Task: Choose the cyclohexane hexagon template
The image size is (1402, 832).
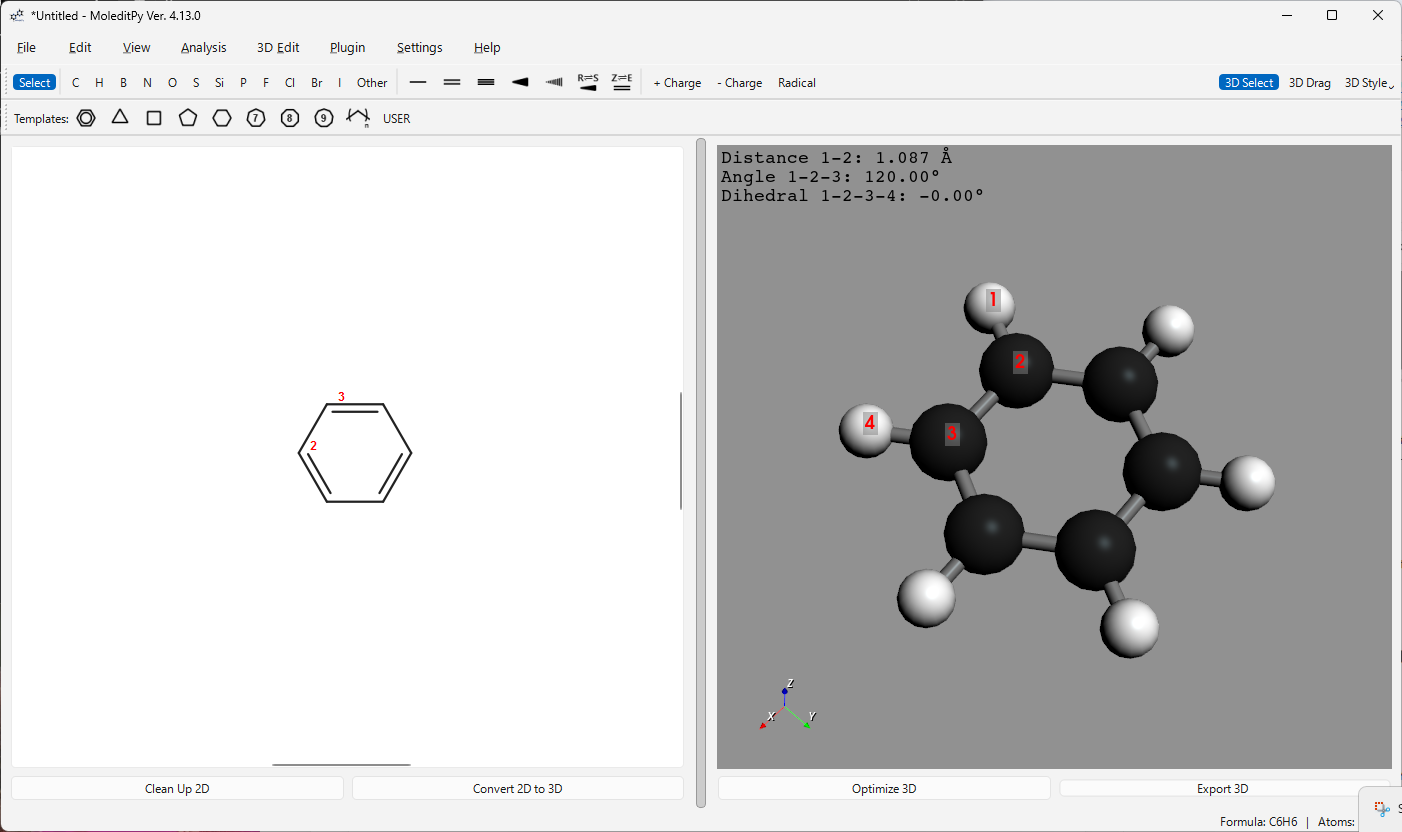Action: (222, 118)
